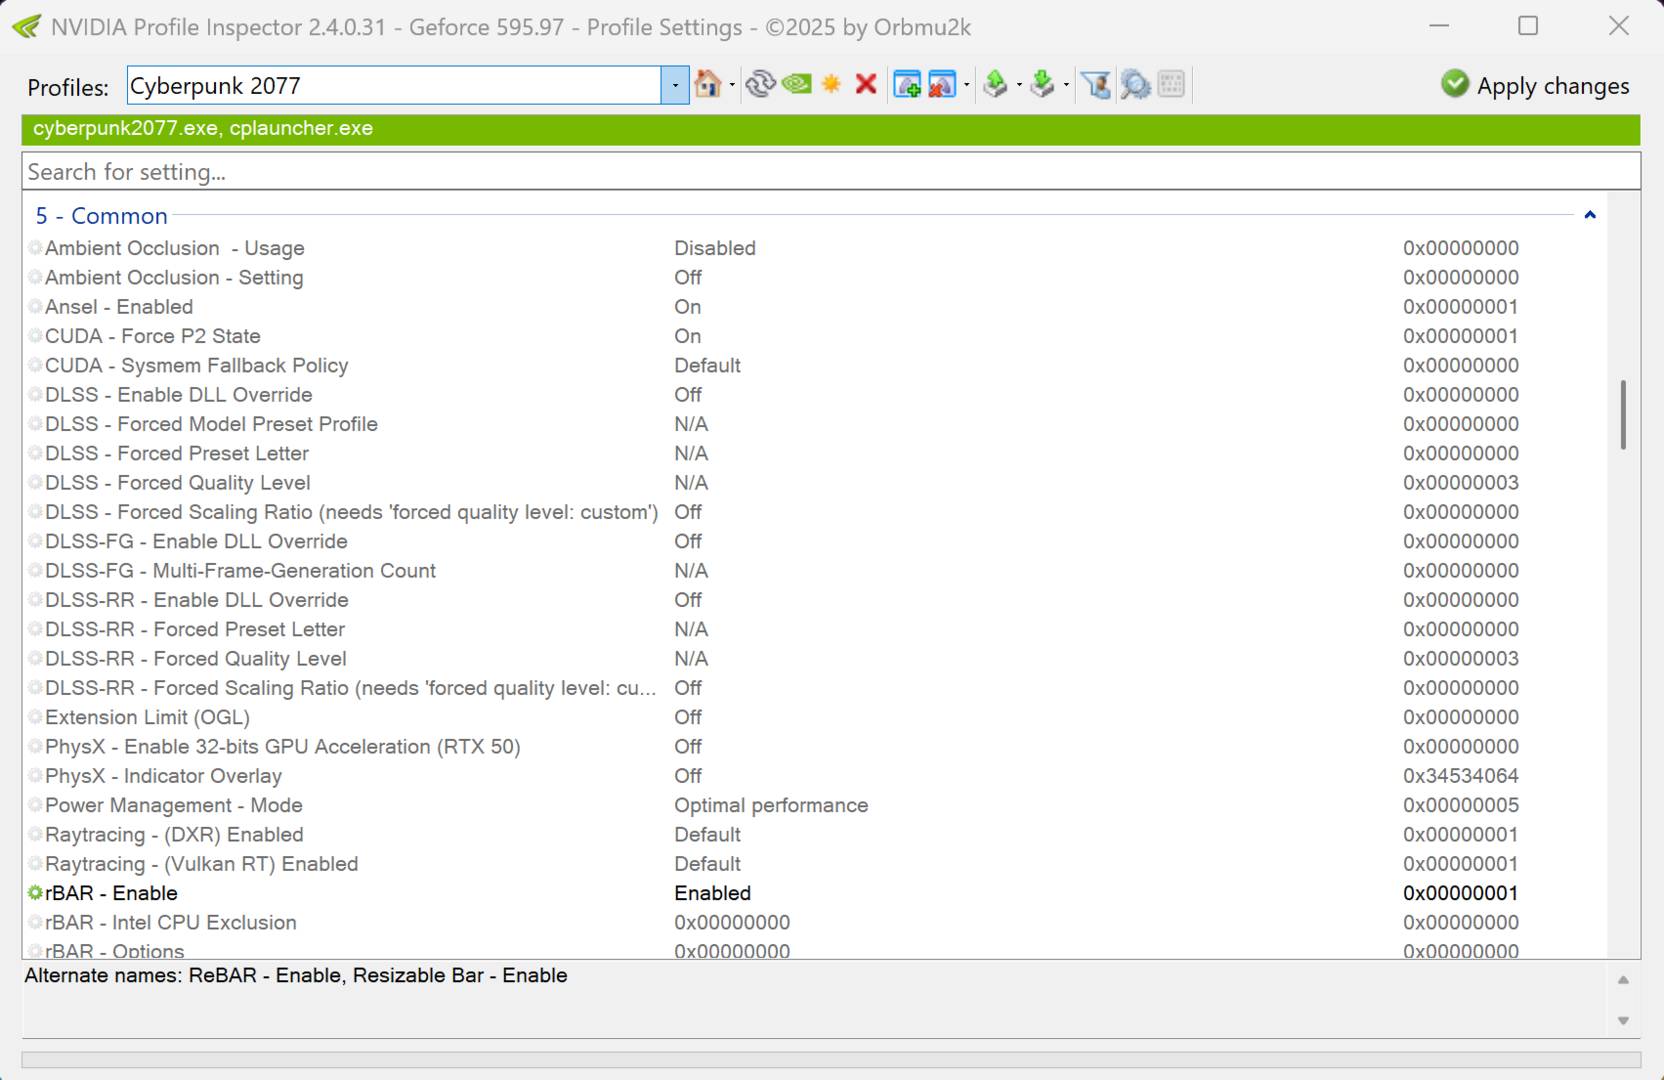Open the bit value editor

coord(1172,85)
